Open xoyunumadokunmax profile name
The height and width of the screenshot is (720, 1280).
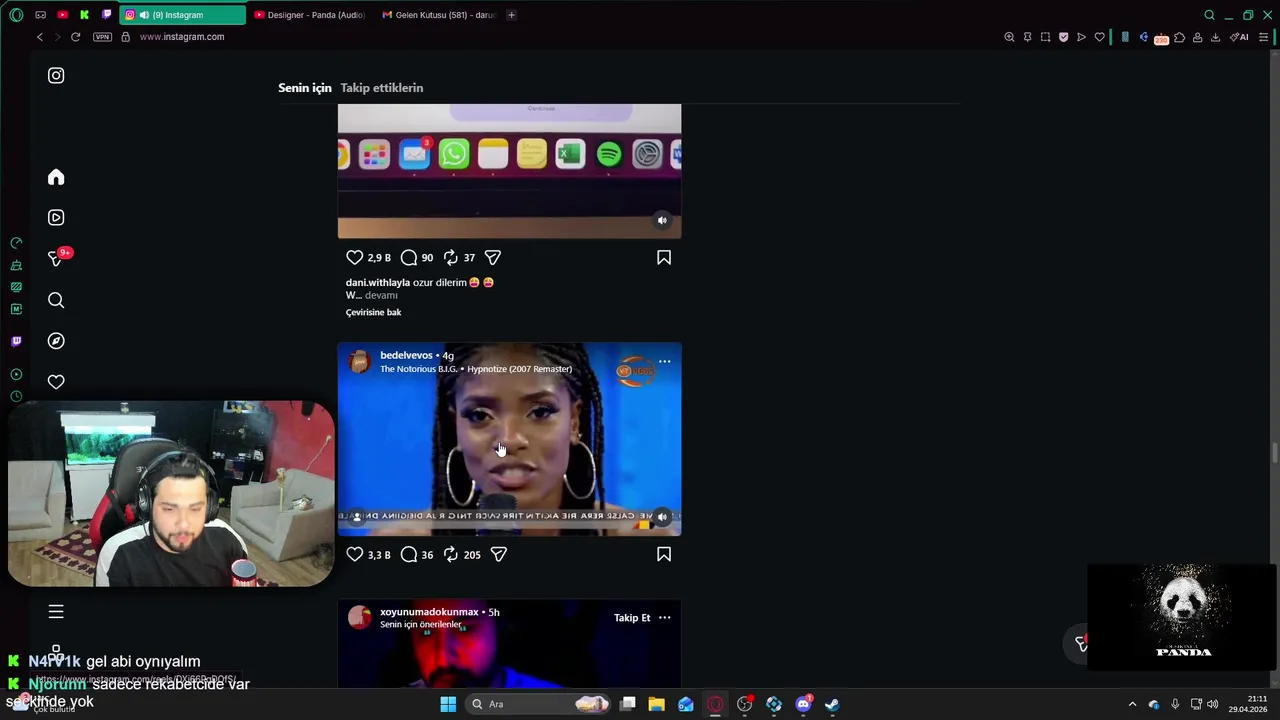(429, 612)
